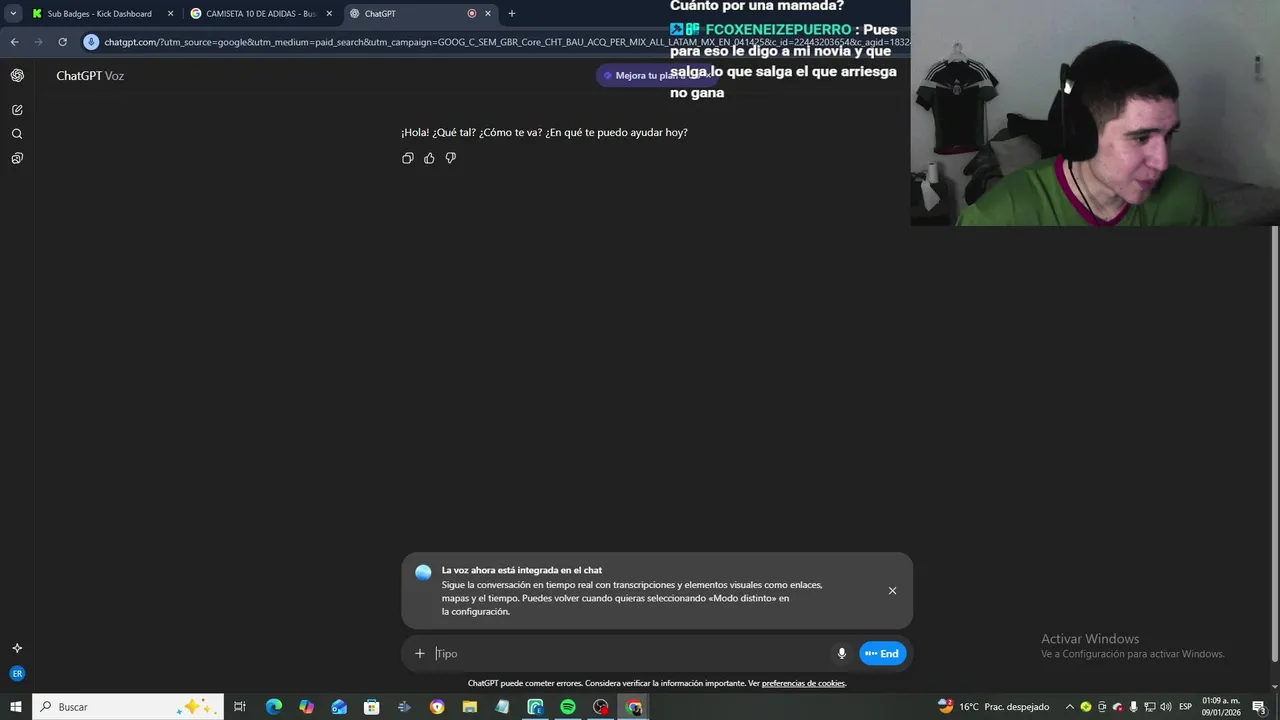Click the Buscar taskbar search box
Viewport: 1280px width, 720px height.
130,707
